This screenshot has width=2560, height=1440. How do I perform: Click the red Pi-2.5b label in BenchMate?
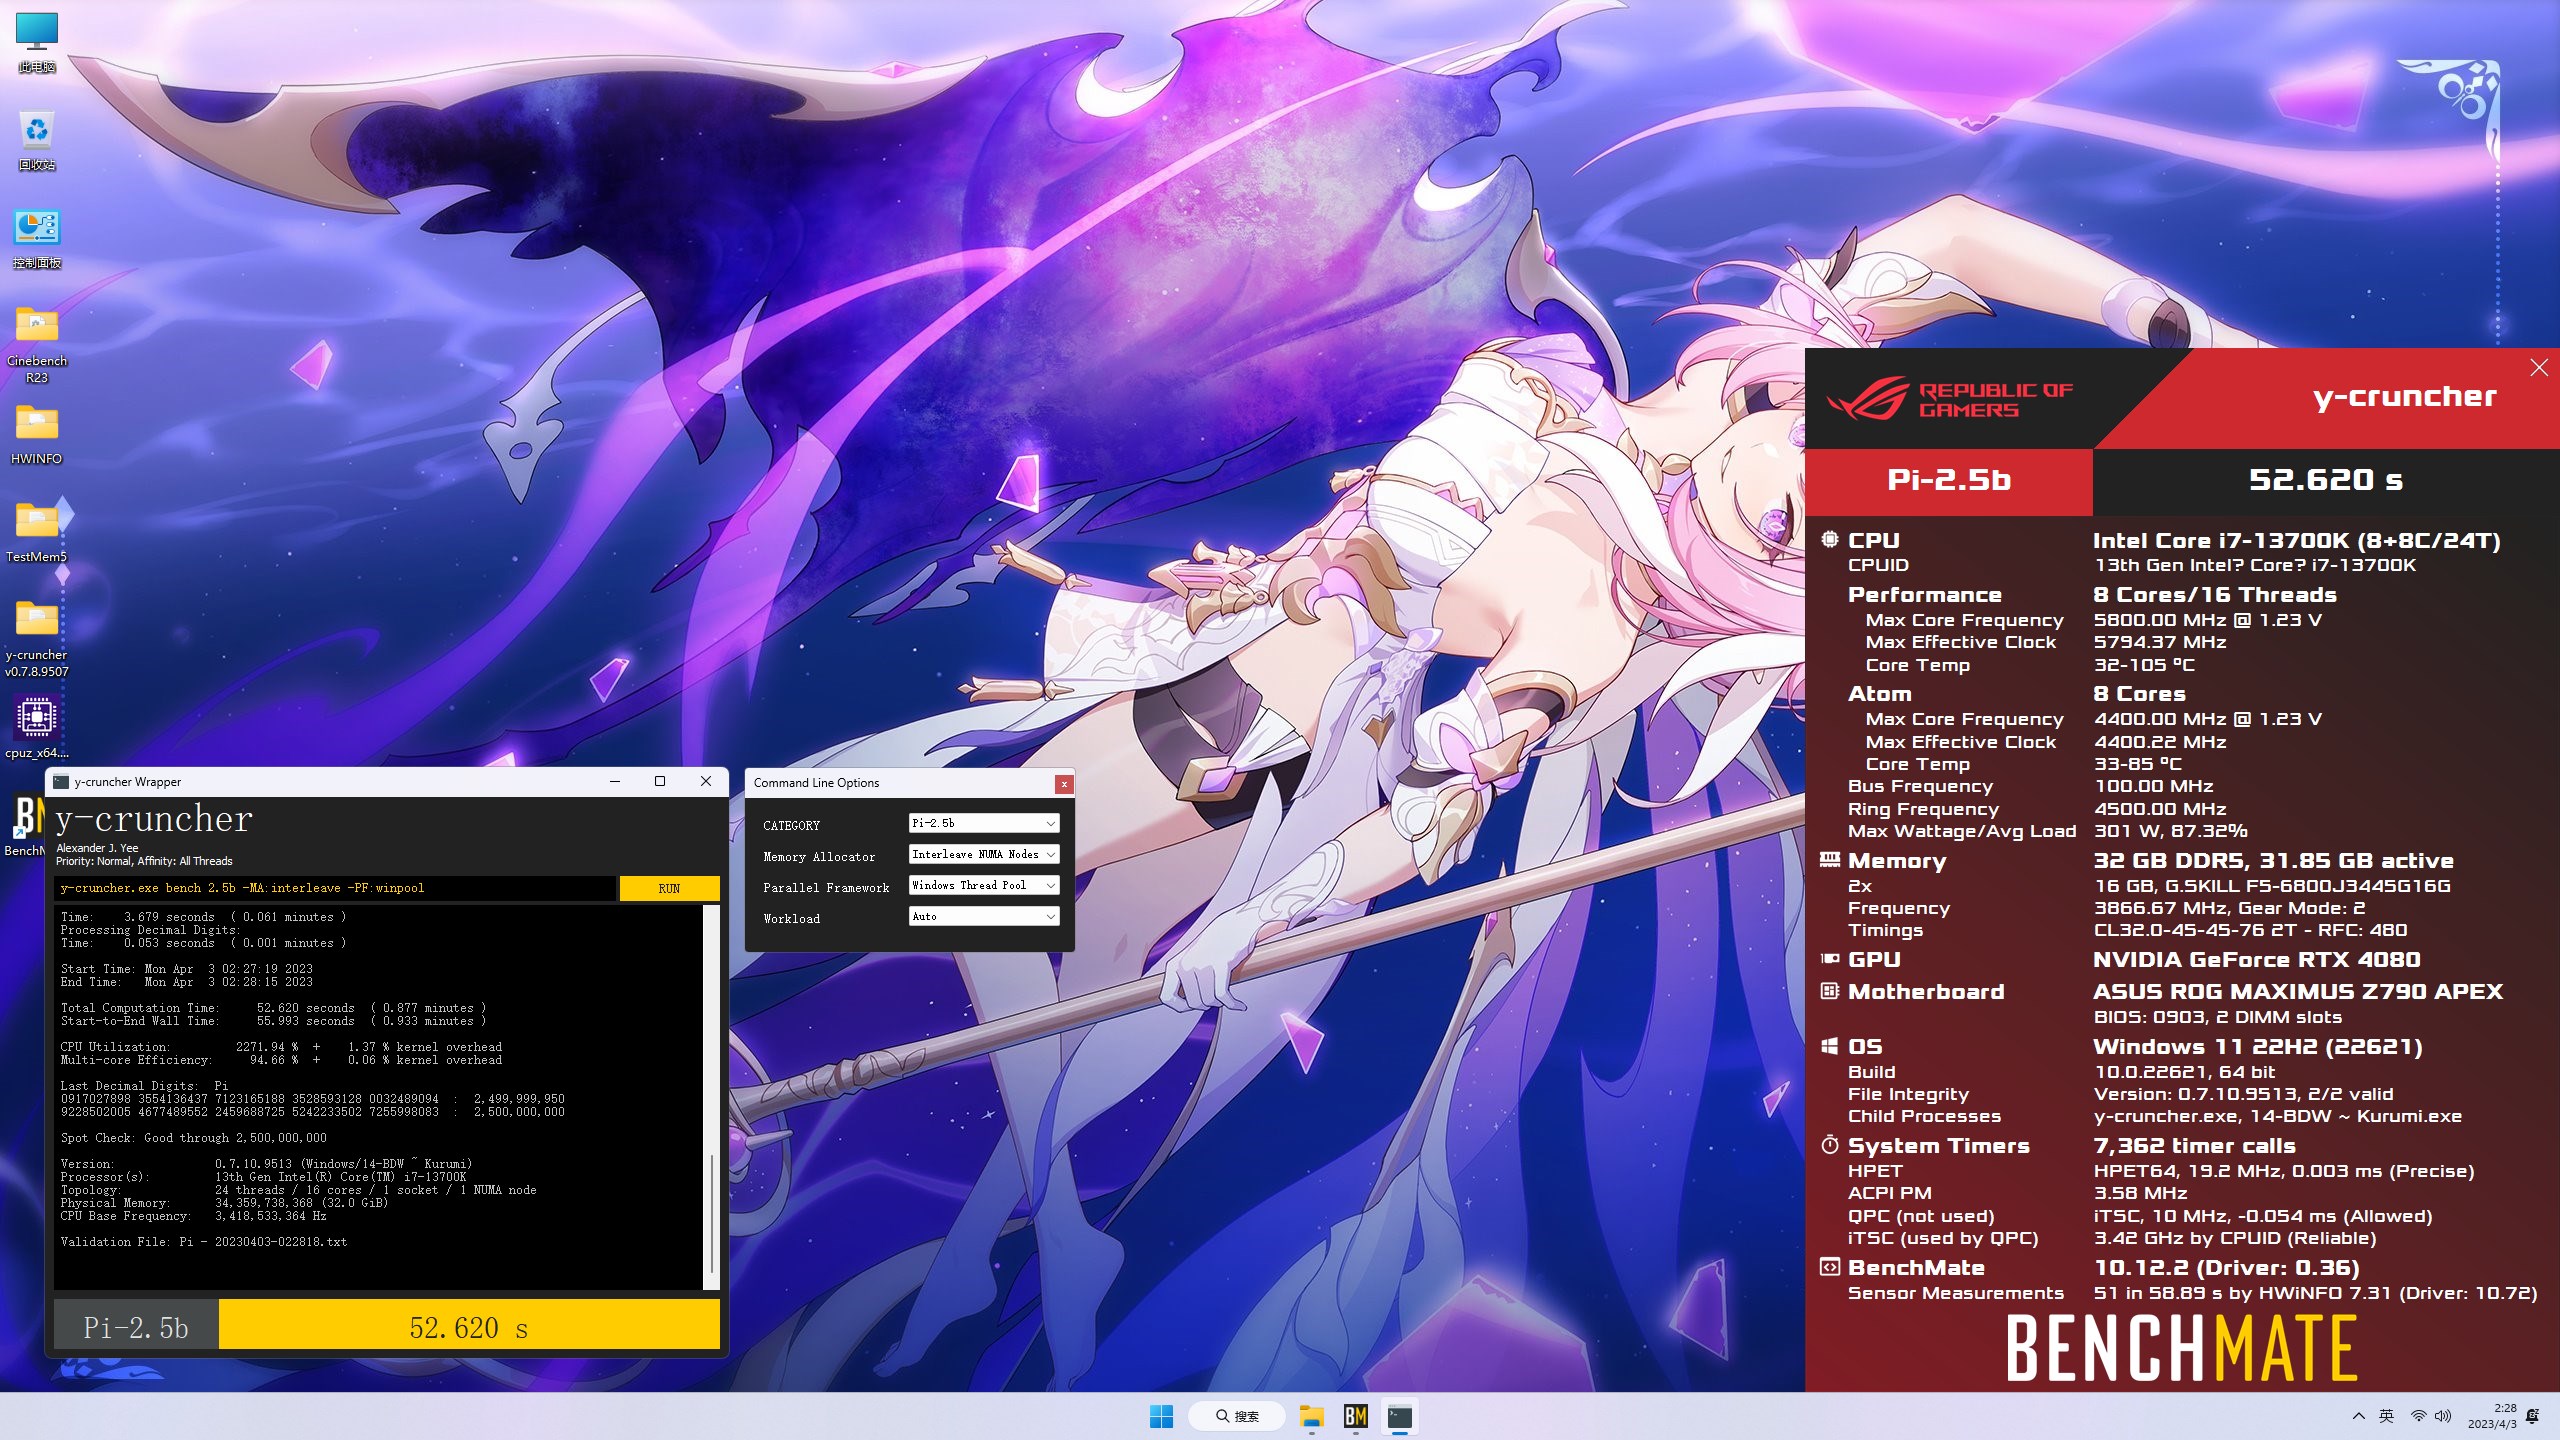tap(1948, 480)
